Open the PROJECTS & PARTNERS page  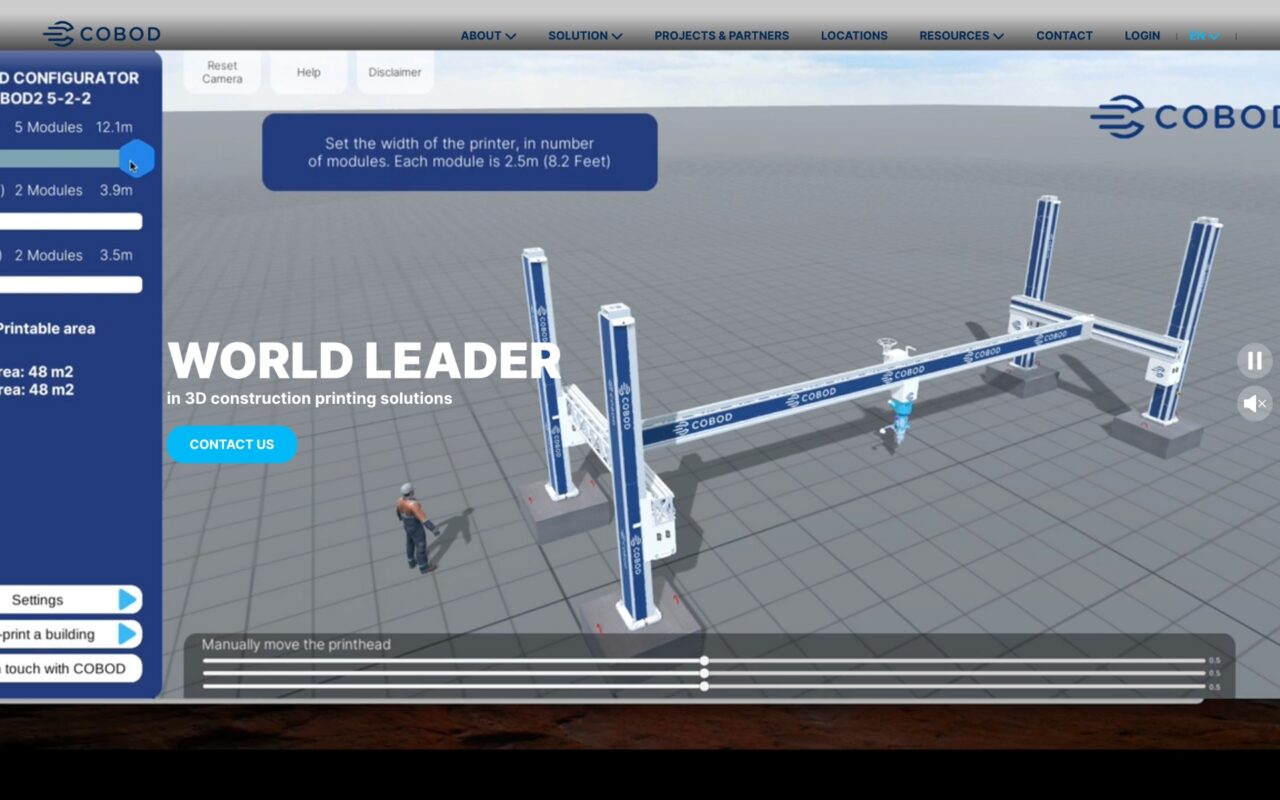click(x=721, y=35)
